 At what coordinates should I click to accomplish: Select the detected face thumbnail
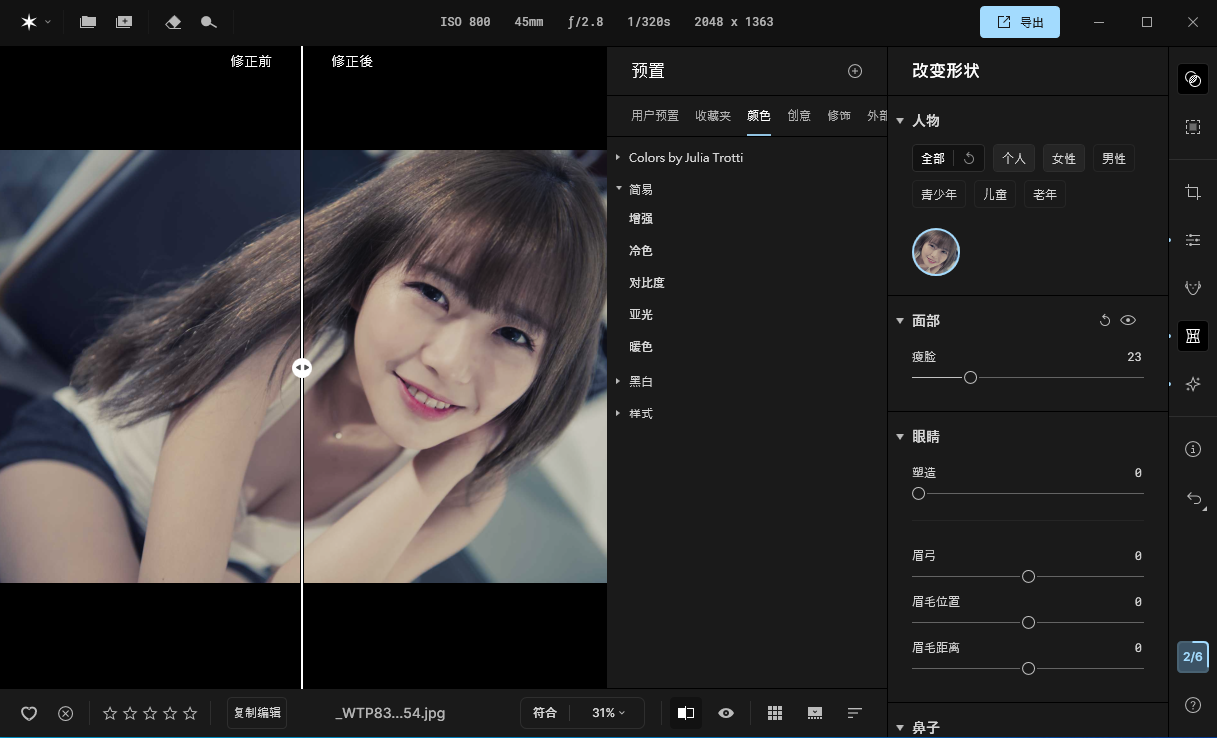point(936,252)
